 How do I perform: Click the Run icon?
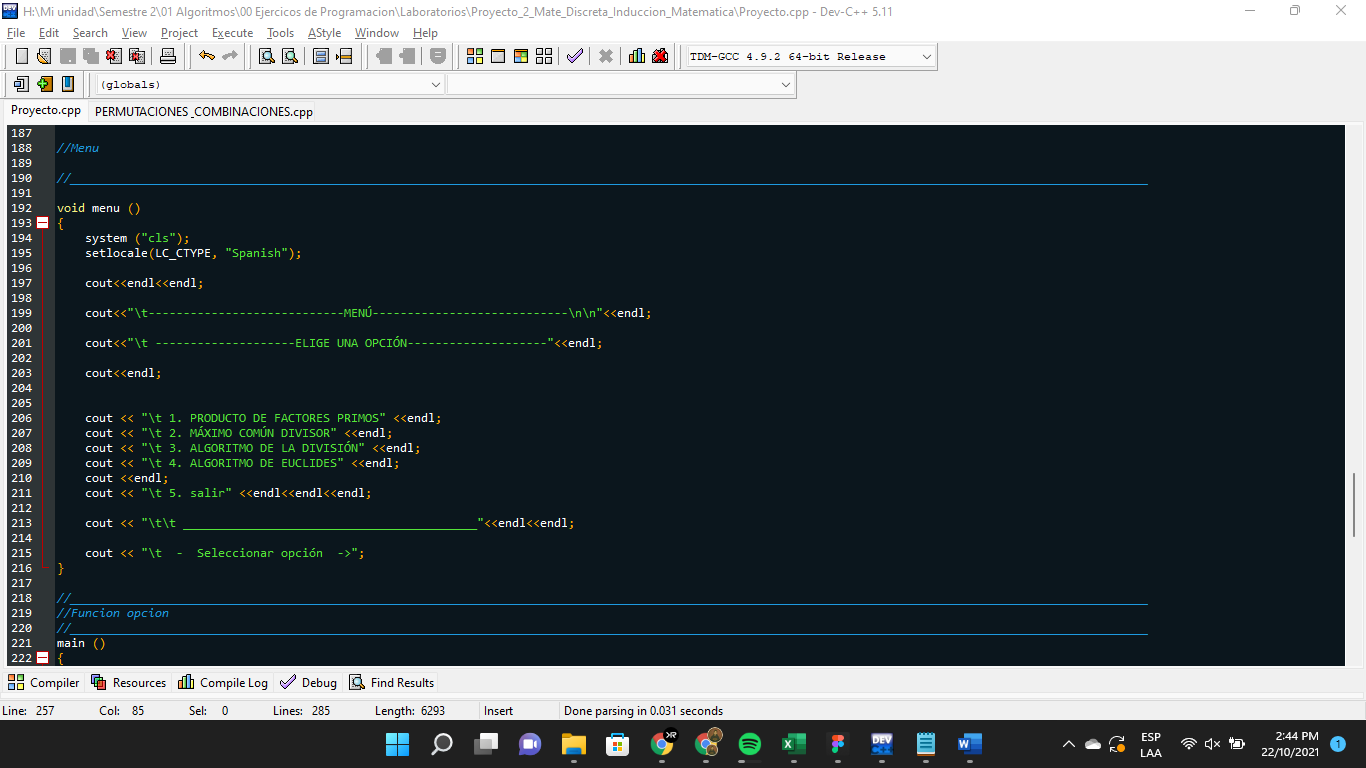(x=497, y=56)
